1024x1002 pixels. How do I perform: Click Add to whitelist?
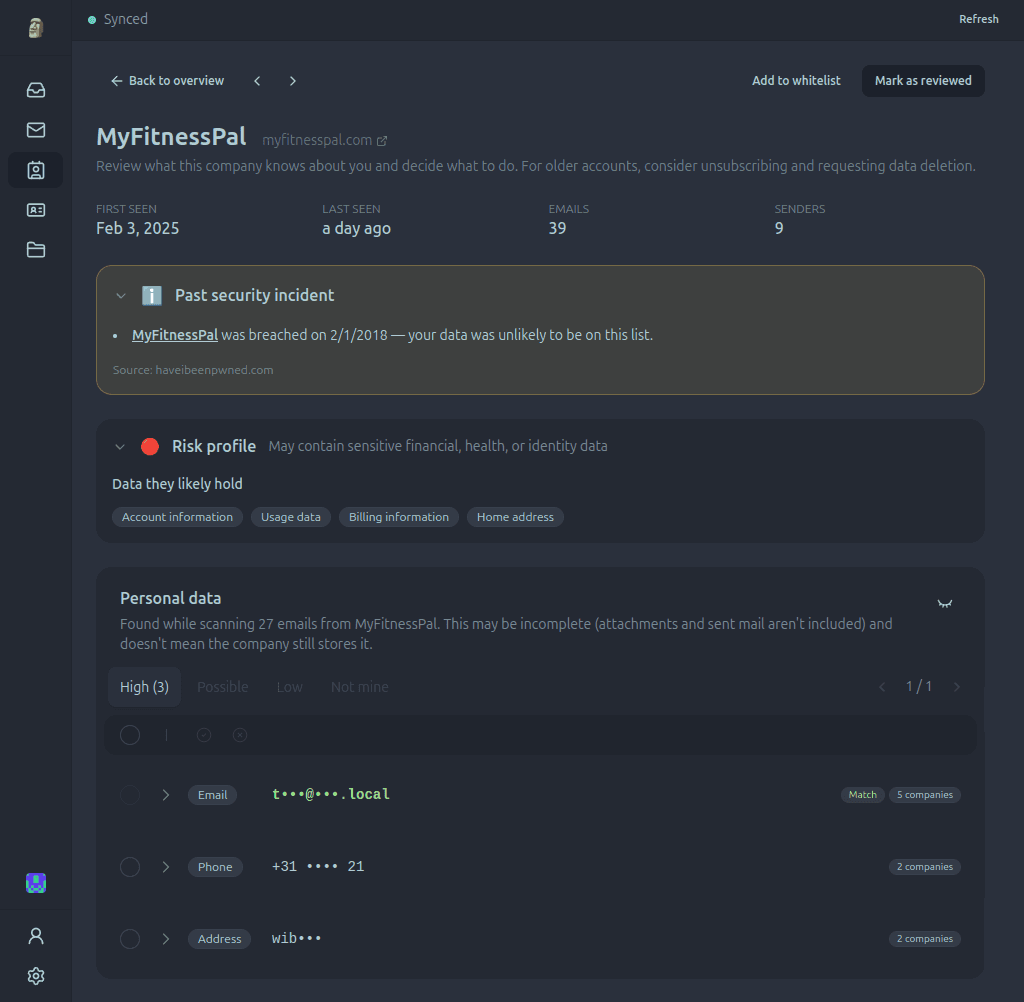(796, 81)
